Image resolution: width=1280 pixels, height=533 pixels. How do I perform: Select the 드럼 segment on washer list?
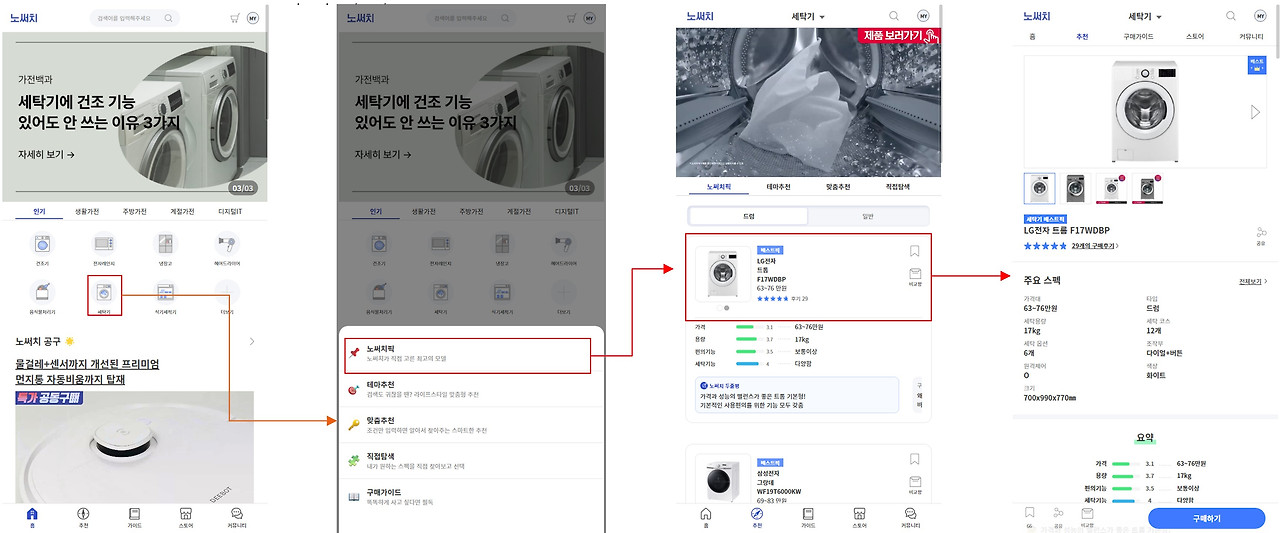point(749,216)
